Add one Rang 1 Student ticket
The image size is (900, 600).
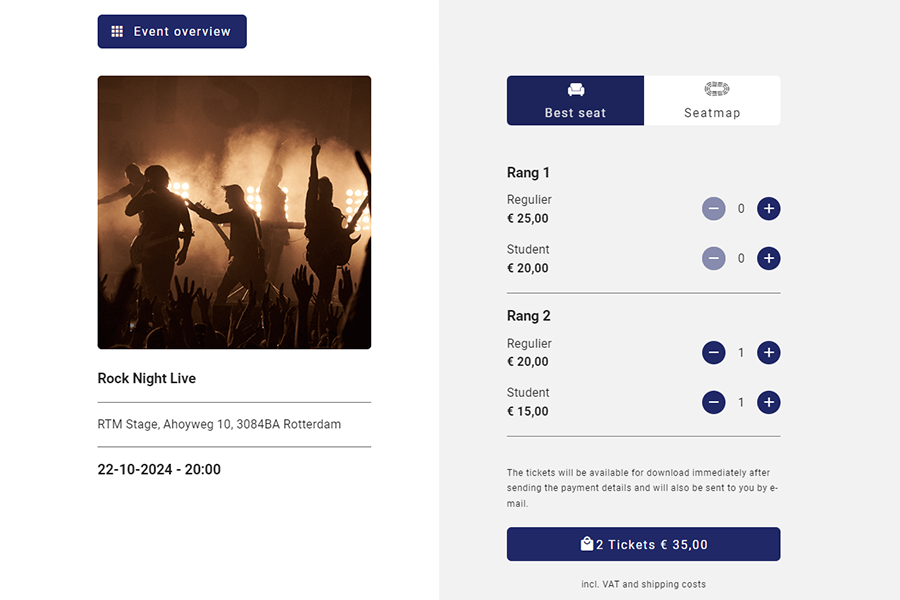pyautogui.click(x=768, y=259)
